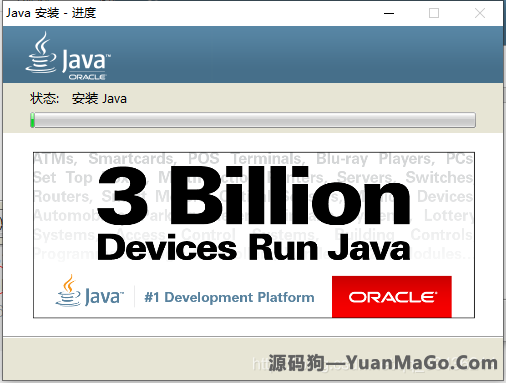Screen dimensions: 506x383
Task: Click the installation progress bar
Action: click(253, 120)
